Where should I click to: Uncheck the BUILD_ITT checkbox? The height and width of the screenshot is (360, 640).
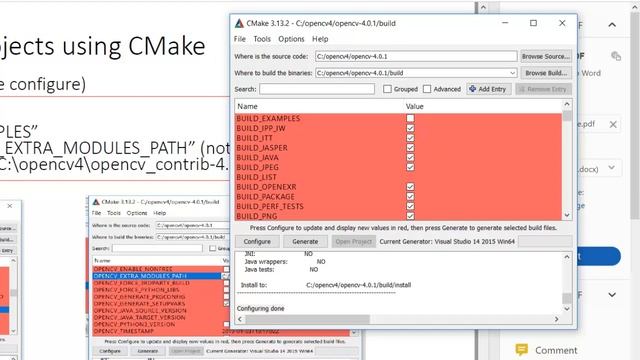tap(410, 138)
